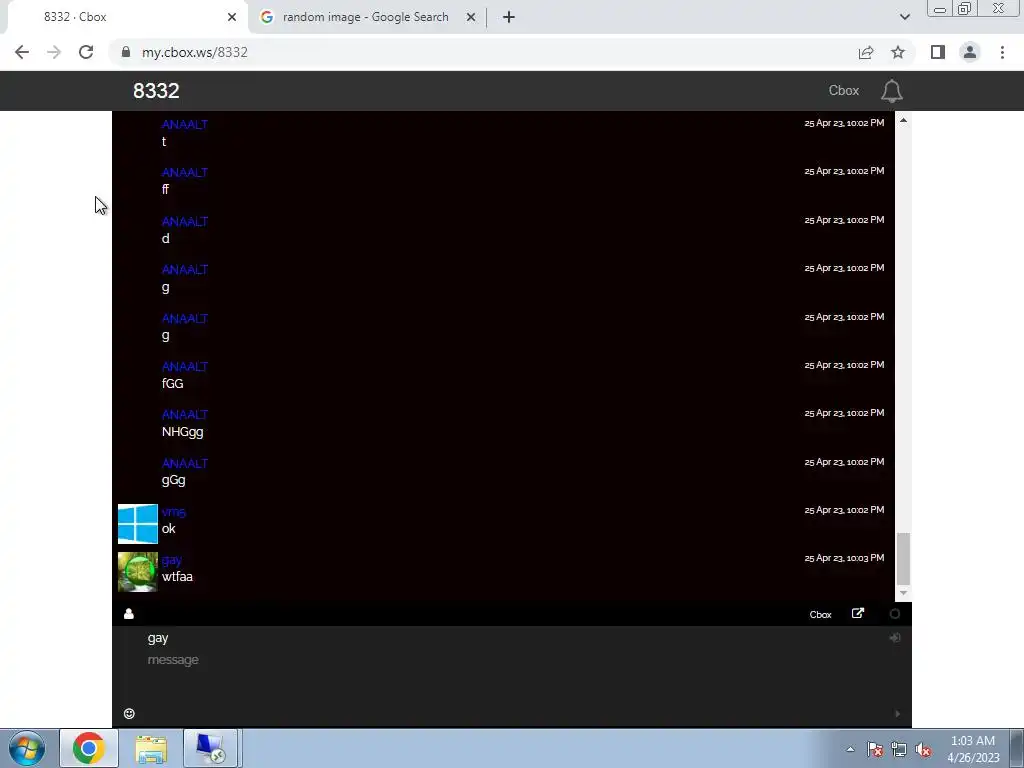Click ANAALT username above fGG message
This screenshot has width=1024, height=768.
point(185,367)
